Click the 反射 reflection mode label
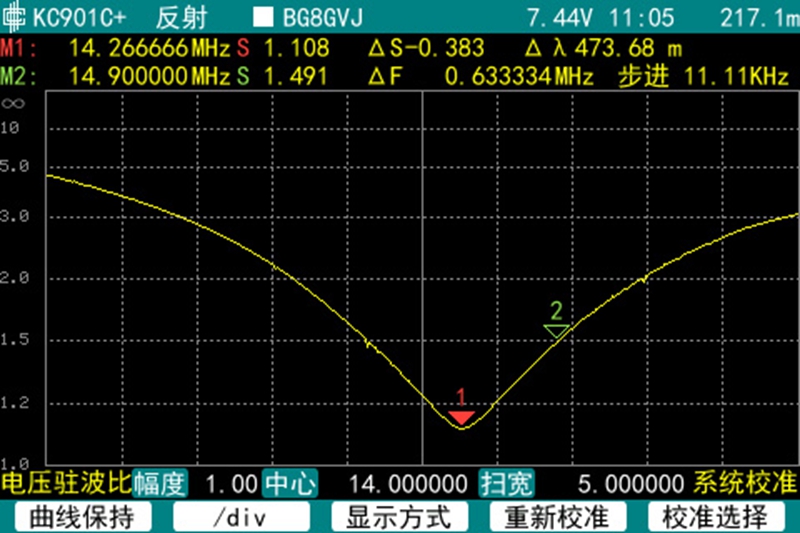 tap(181, 18)
